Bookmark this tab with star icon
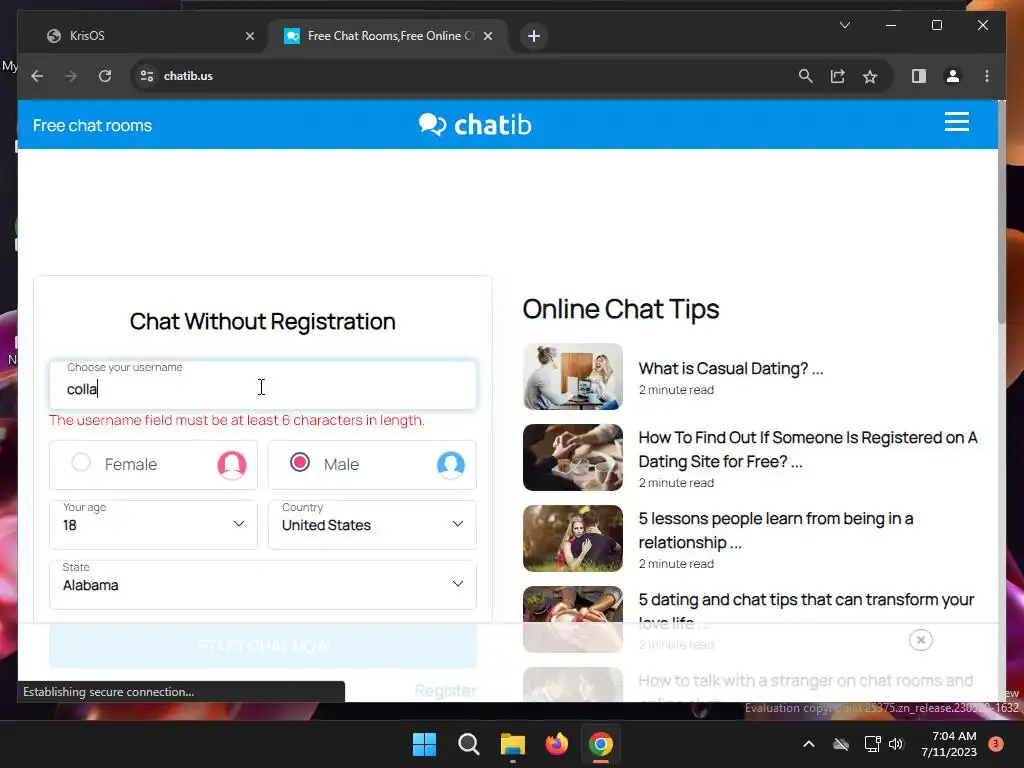The width and height of the screenshot is (1024, 768). (869, 76)
